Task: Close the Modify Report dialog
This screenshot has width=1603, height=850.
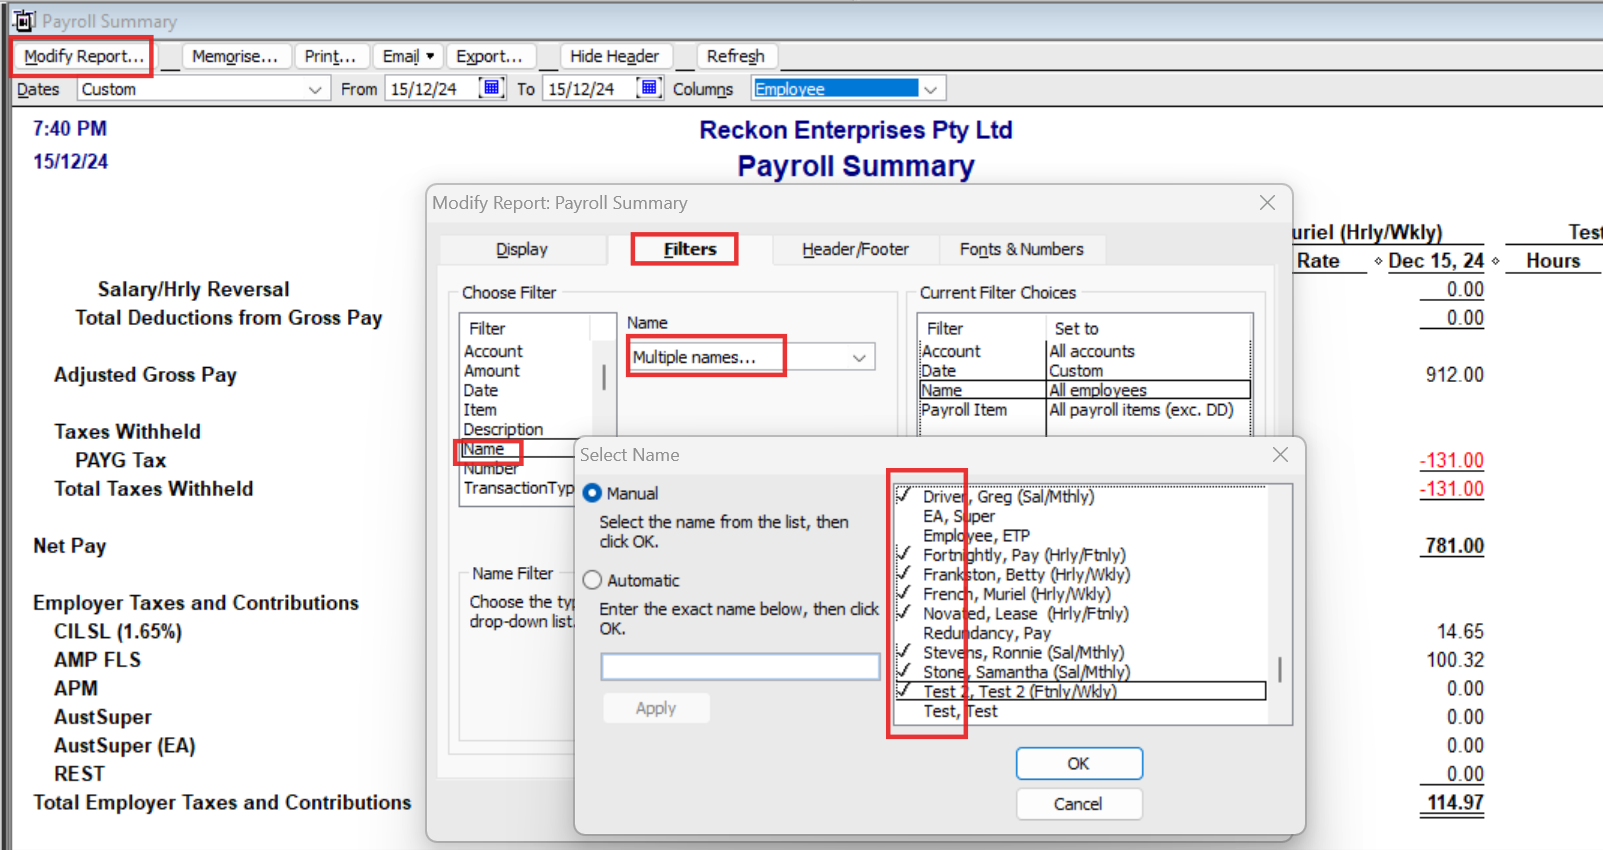Action: 1267,203
